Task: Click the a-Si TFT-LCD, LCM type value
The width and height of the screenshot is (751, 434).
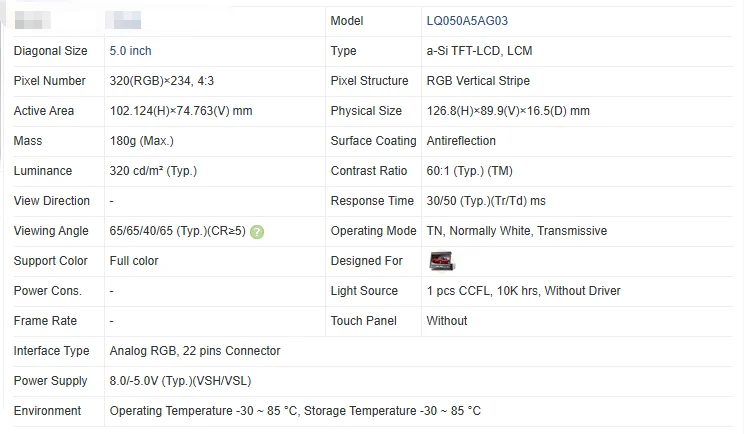Action: point(479,51)
